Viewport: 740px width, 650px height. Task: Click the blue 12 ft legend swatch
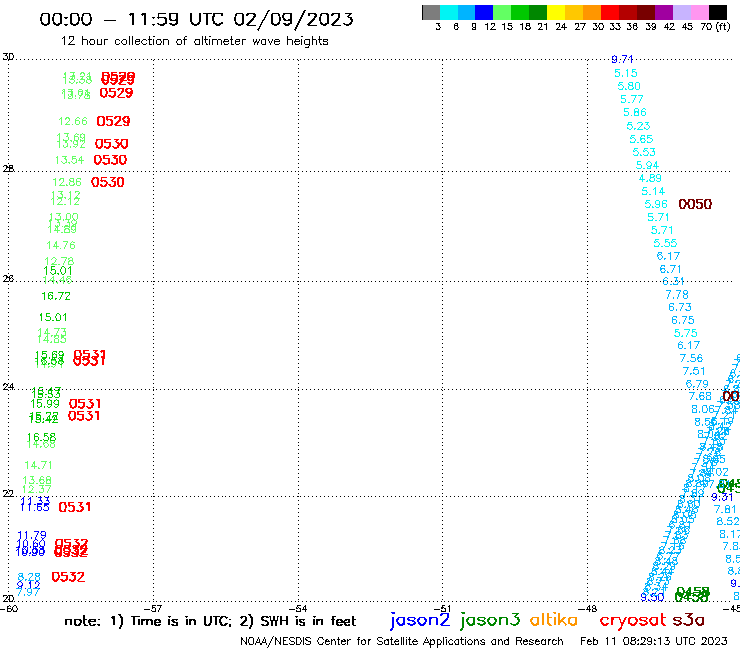[484, 12]
